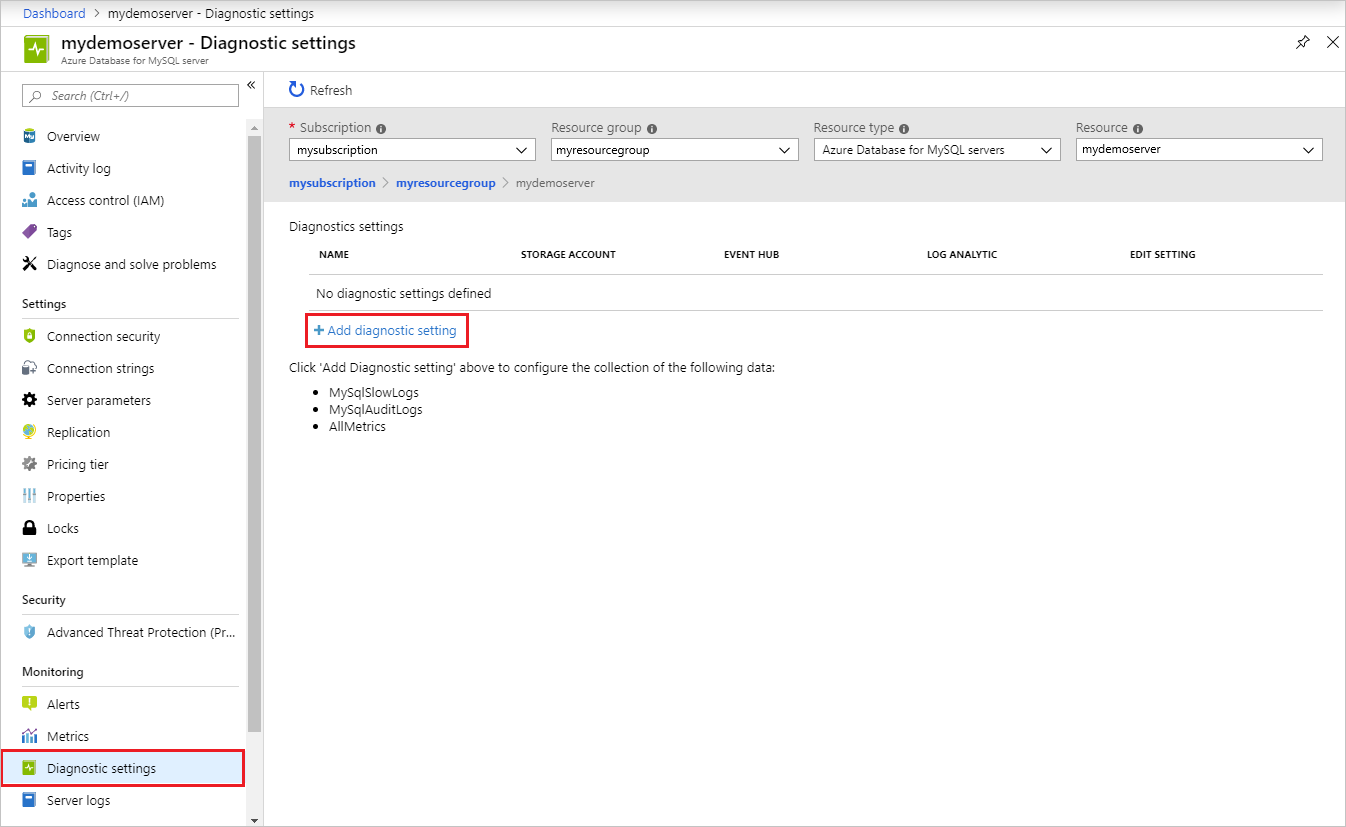Click the Export template icon
The height and width of the screenshot is (827, 1346).
click(30, 561)
